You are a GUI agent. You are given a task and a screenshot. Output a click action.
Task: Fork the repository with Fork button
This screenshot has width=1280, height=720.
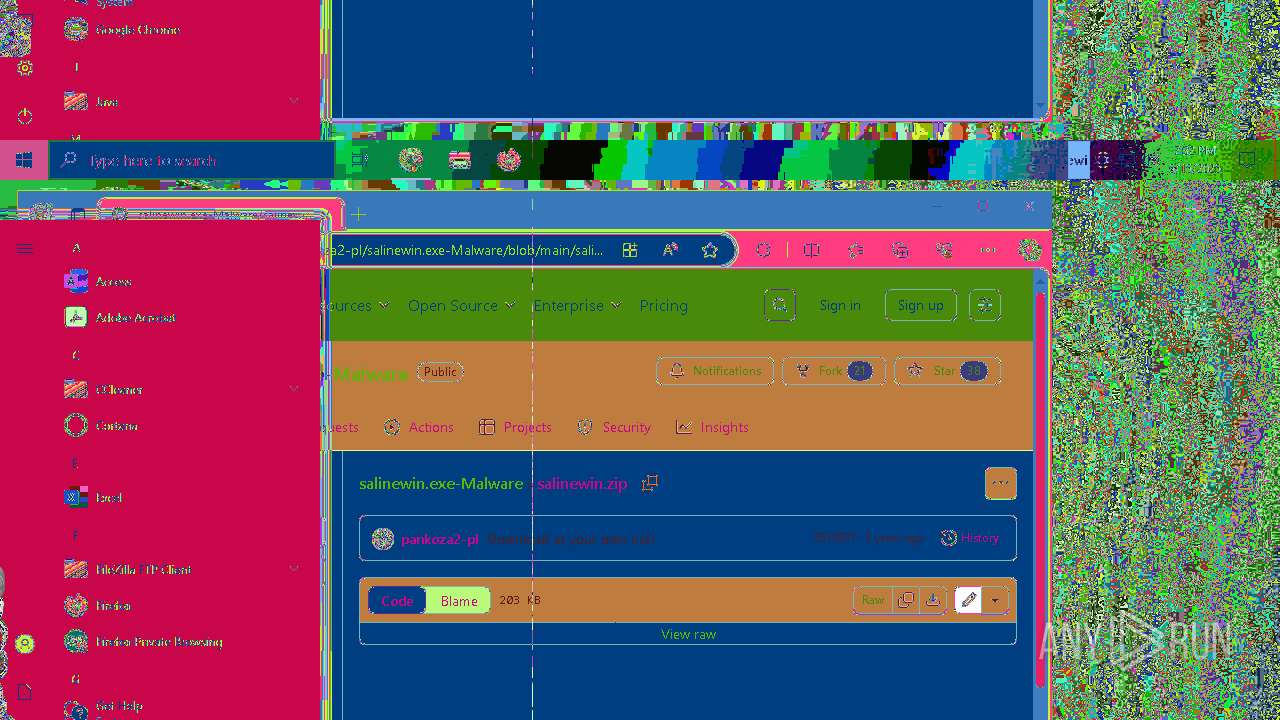click(833, 371)
